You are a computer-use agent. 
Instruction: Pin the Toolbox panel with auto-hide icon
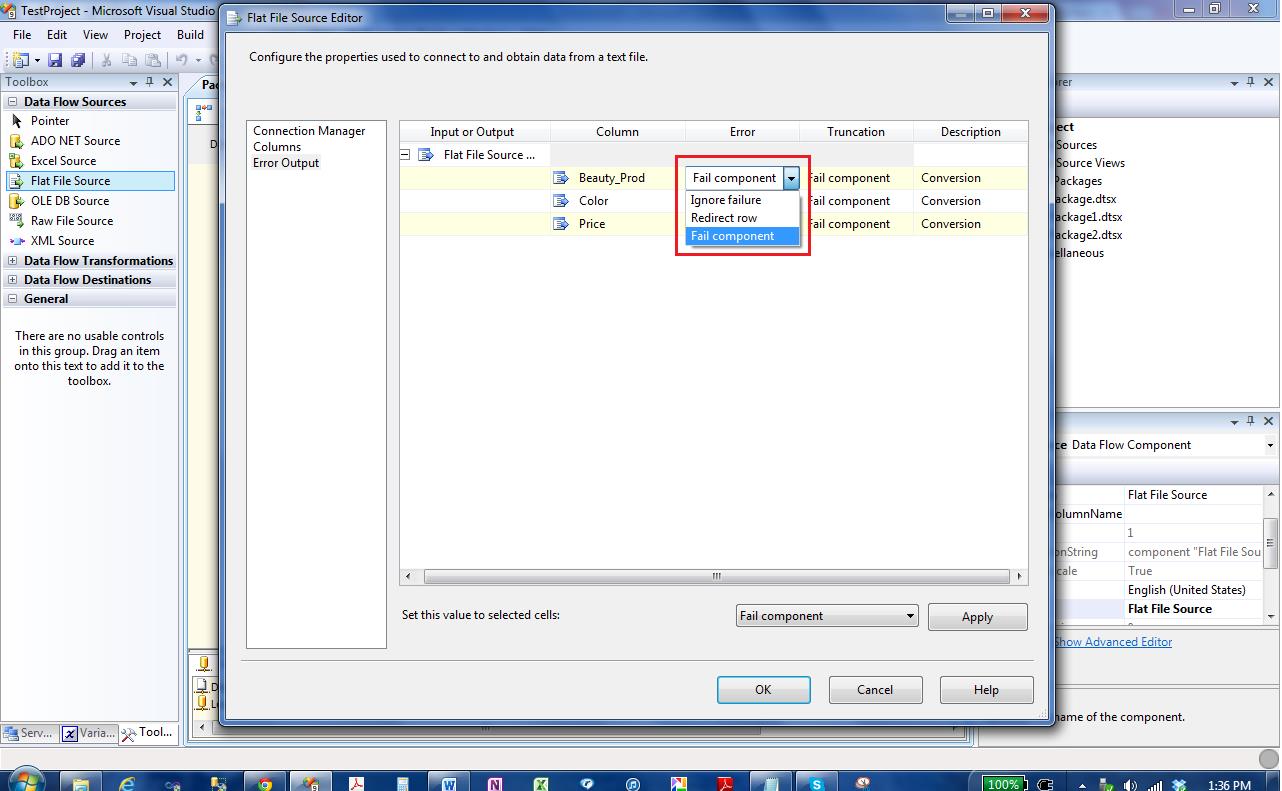coord(150,82)
